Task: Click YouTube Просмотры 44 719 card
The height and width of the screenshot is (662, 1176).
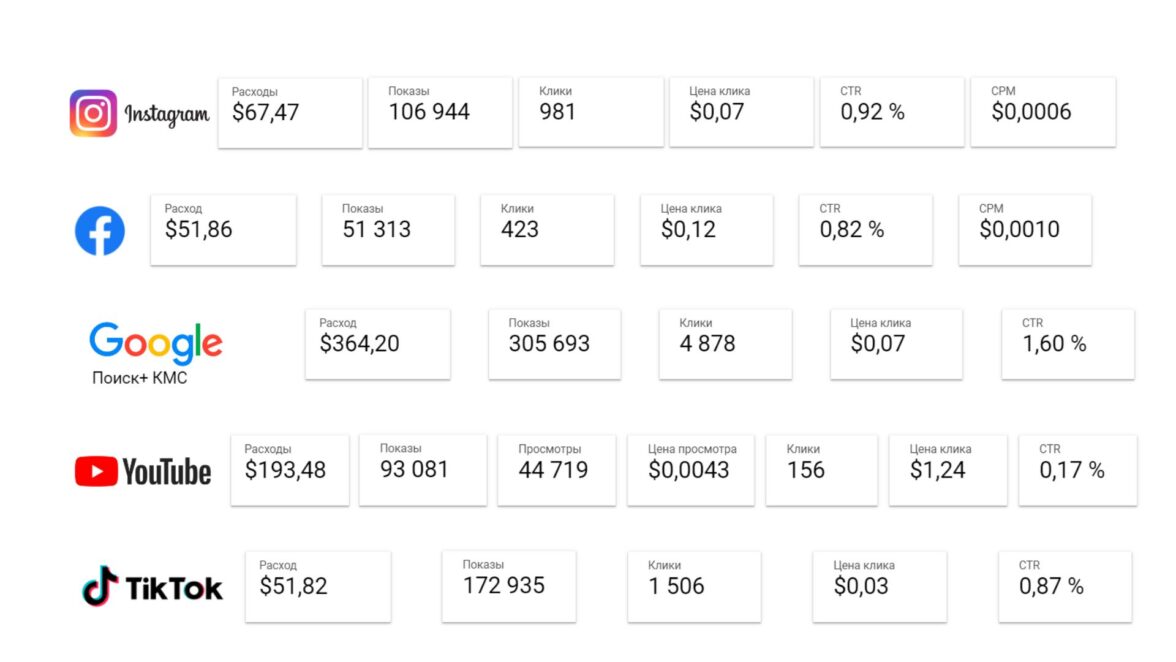Action: (556, 470)
